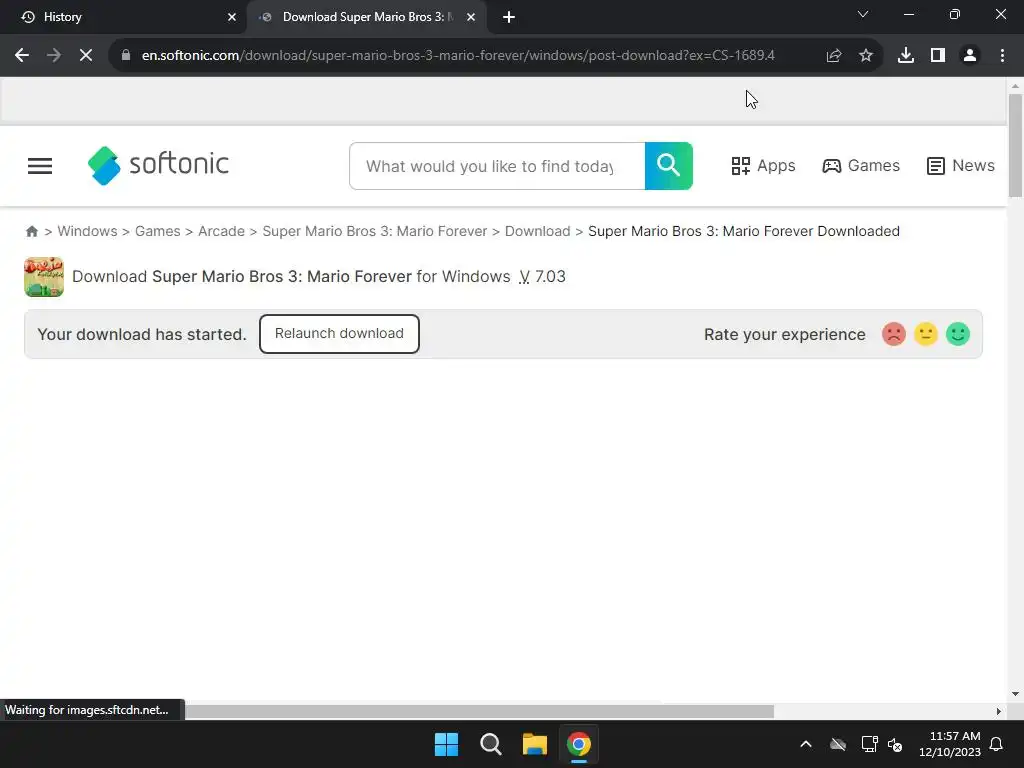Submit search with magnifier button
1024x768 pixels.
coord(669,166)
